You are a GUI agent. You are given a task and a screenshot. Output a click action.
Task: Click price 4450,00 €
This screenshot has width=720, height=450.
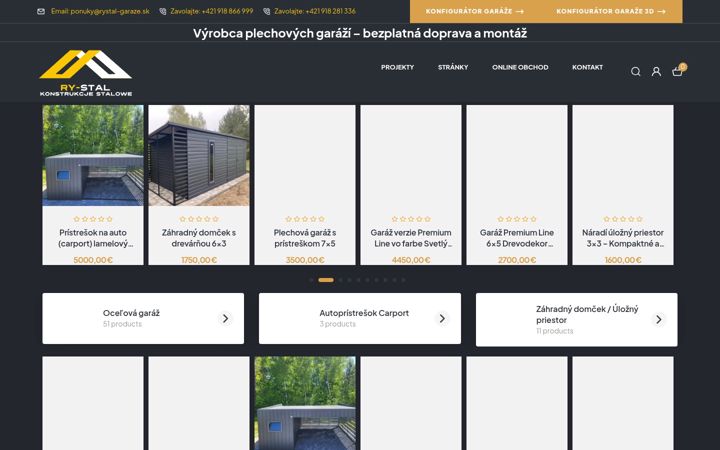point(411,260)
